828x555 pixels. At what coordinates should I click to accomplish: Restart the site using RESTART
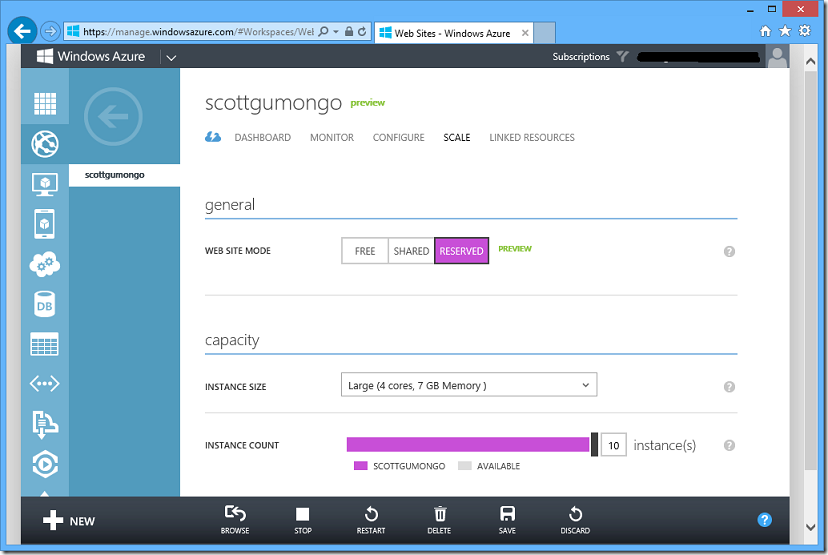371,520
